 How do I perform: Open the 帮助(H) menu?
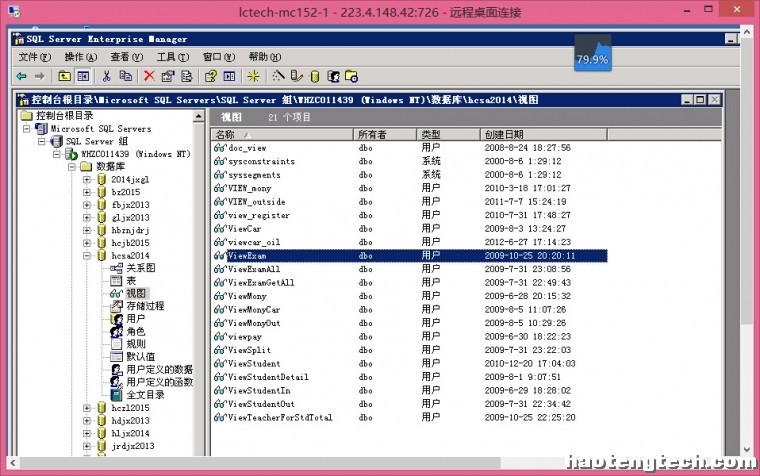coord(265,57)
